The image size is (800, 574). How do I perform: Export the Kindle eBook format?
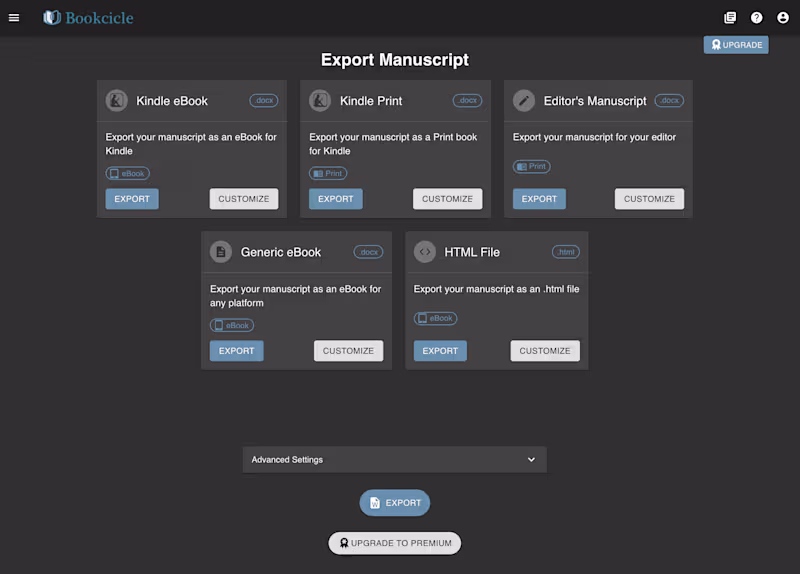132,199
